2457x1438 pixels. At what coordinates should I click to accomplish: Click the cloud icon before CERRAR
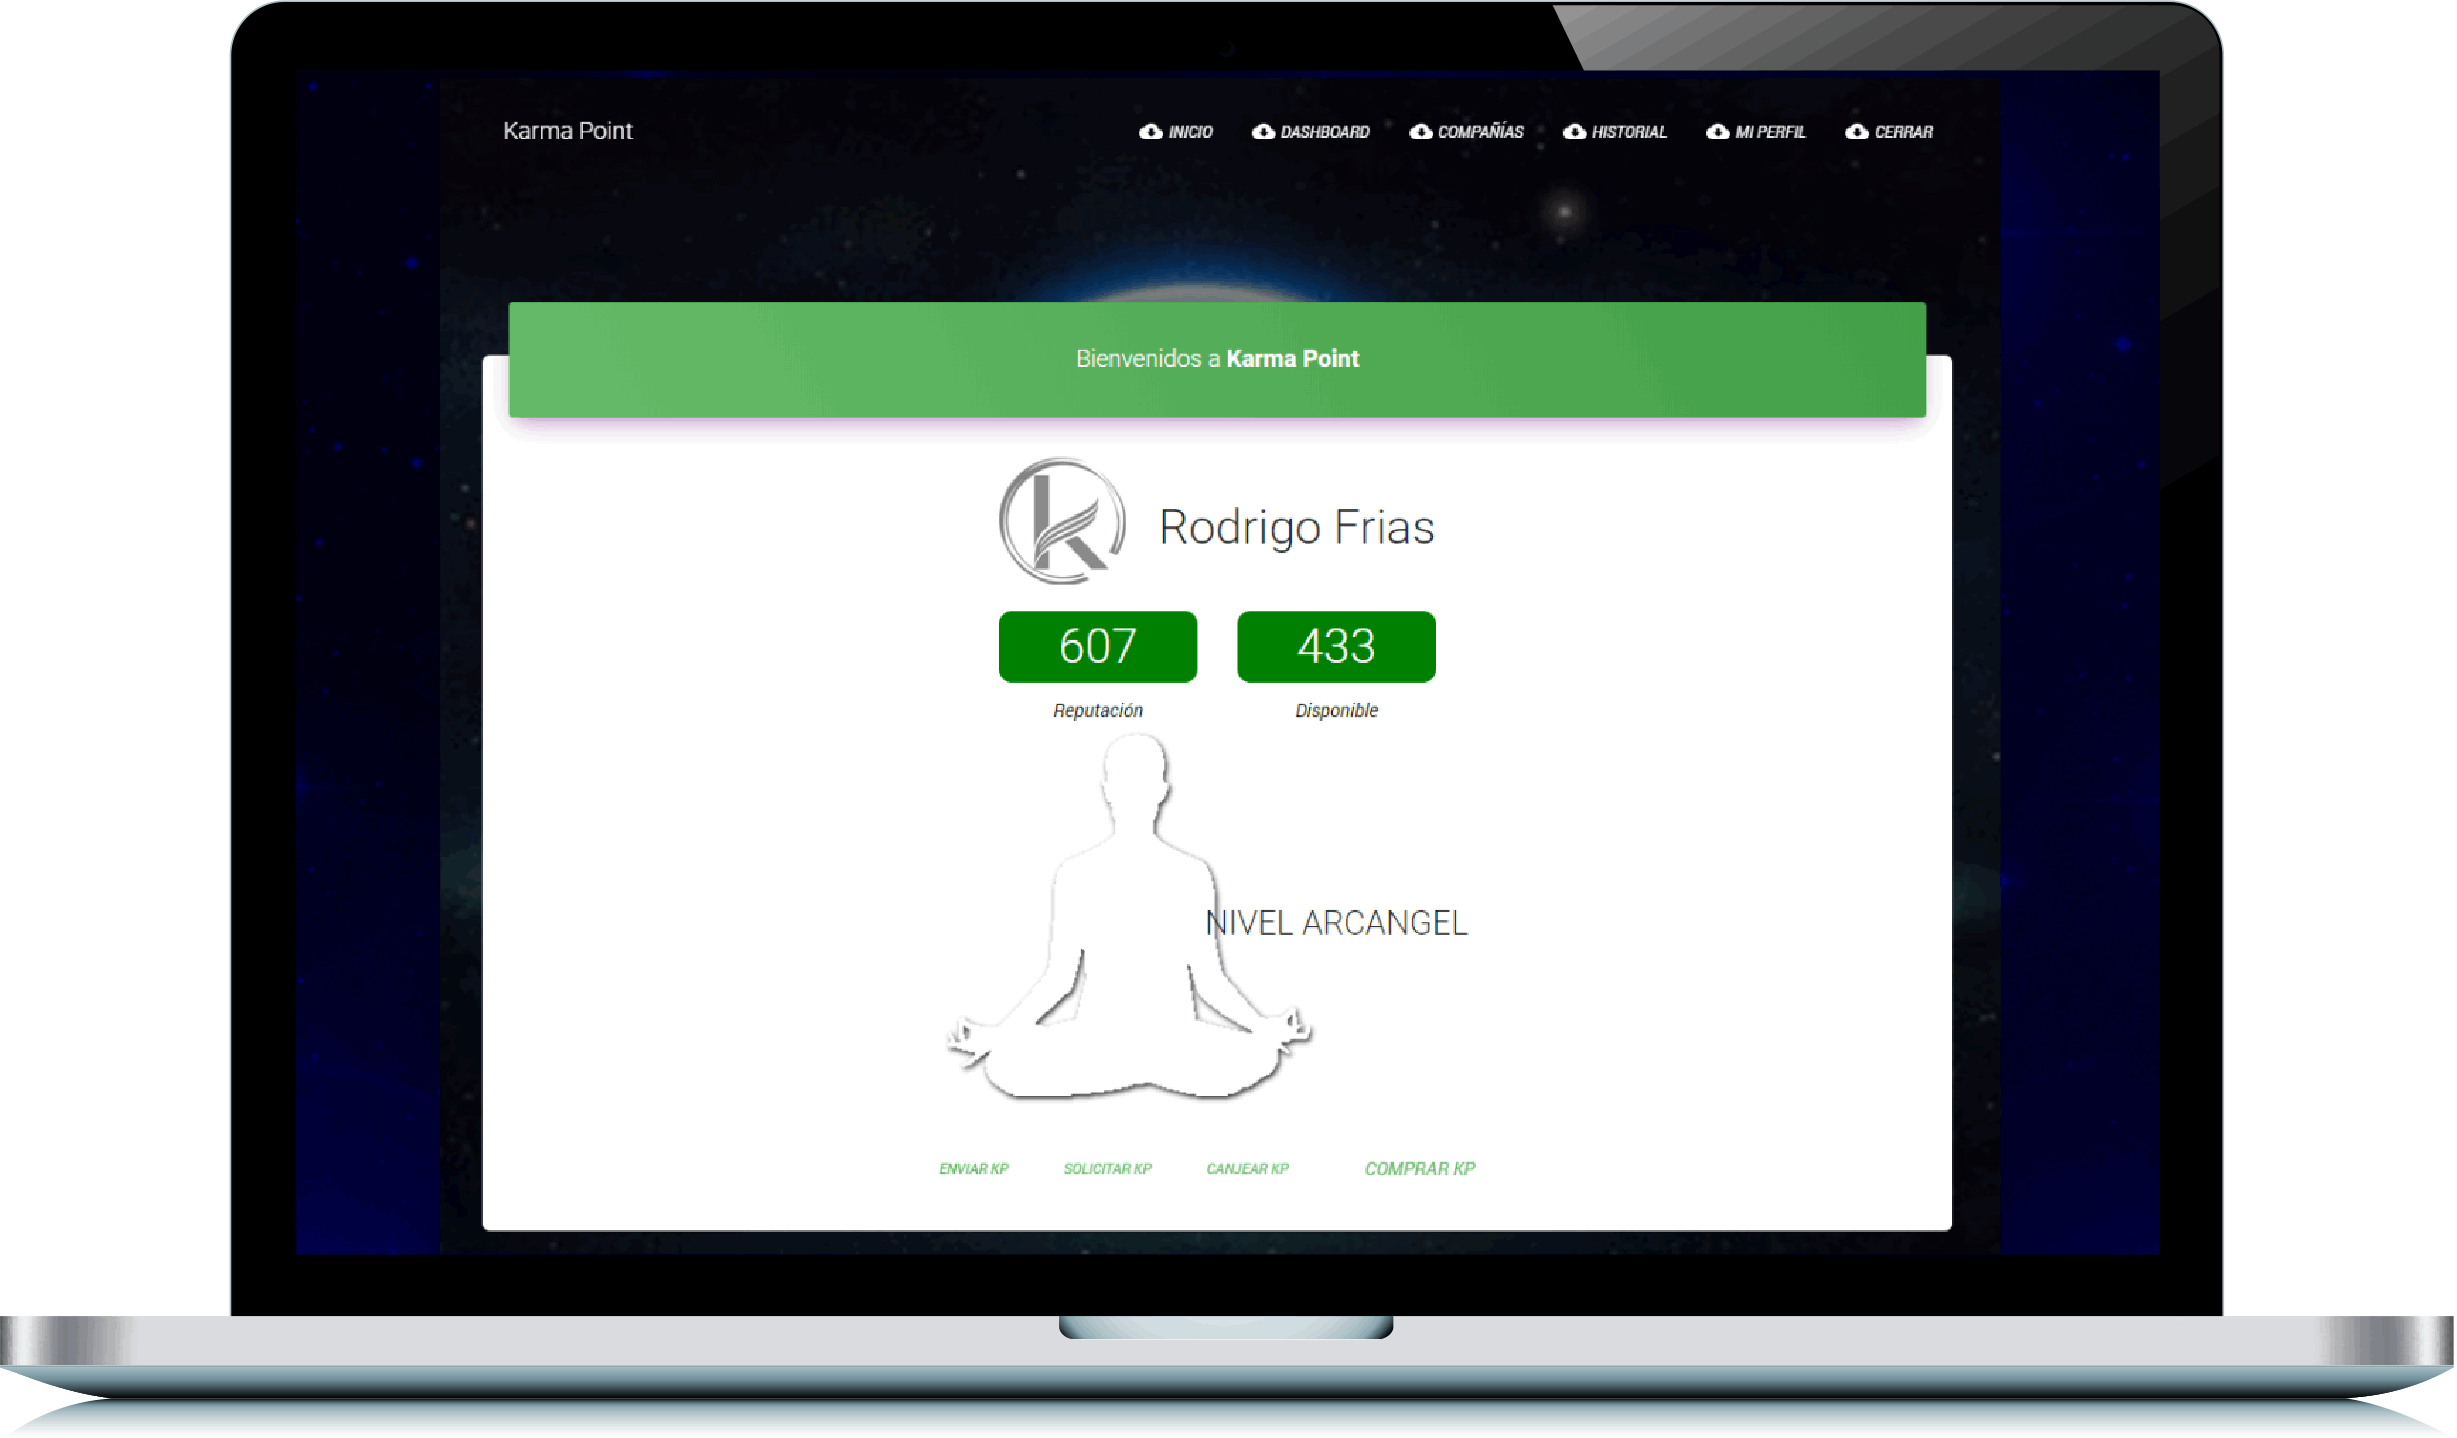(1856, 132)
